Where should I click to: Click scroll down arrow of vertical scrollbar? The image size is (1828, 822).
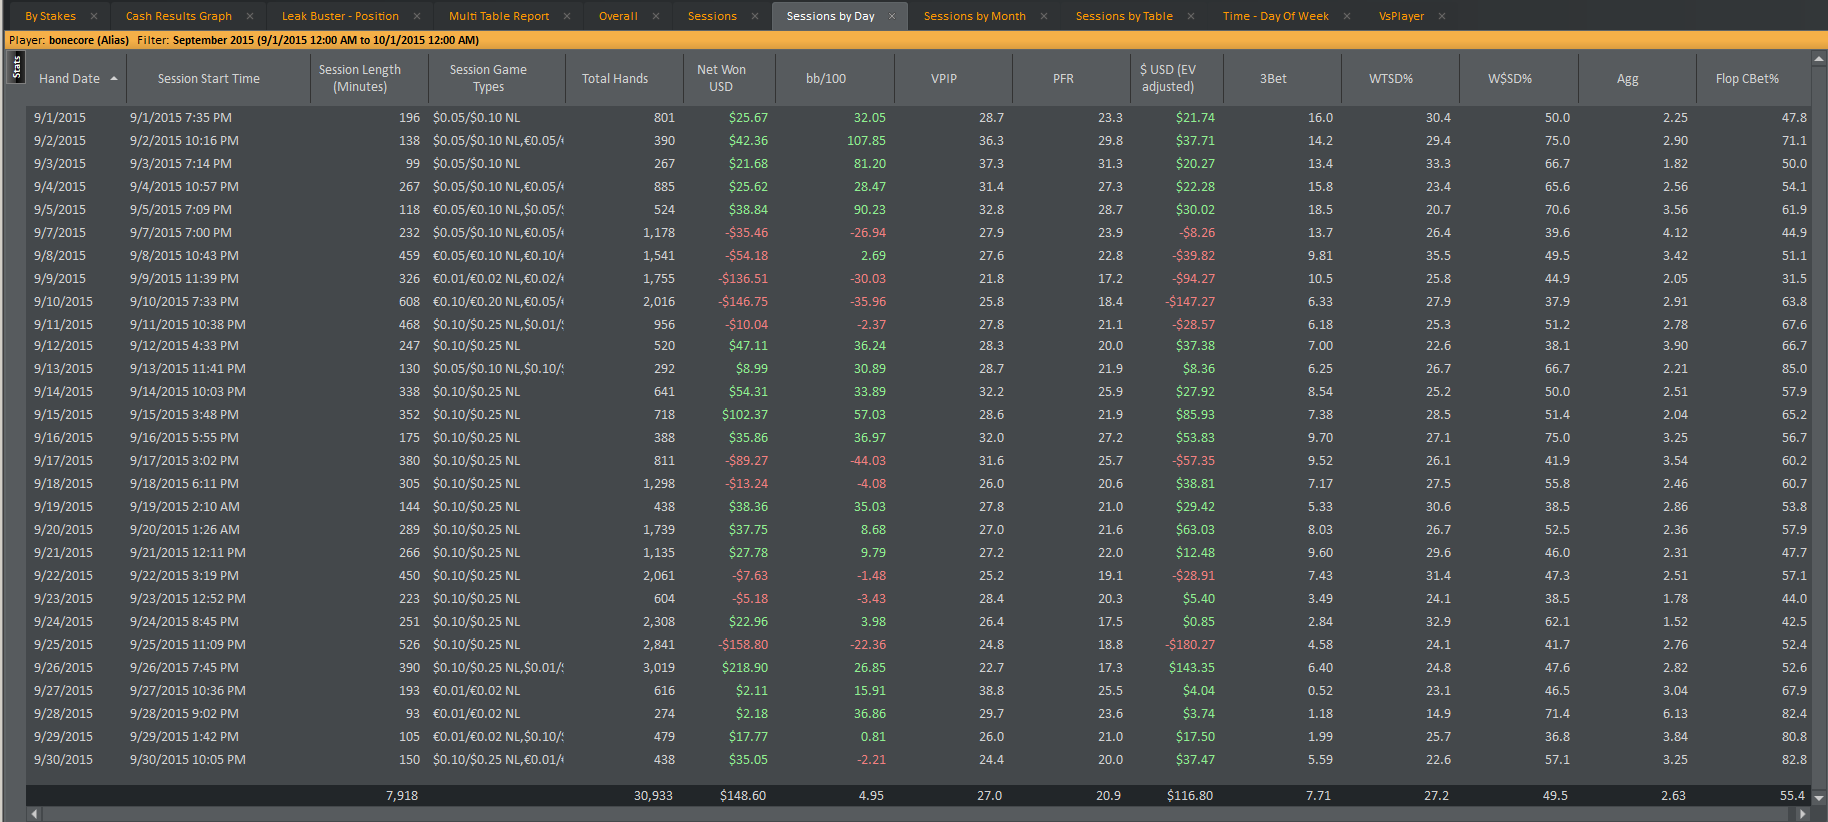(x=1819, y=798)
